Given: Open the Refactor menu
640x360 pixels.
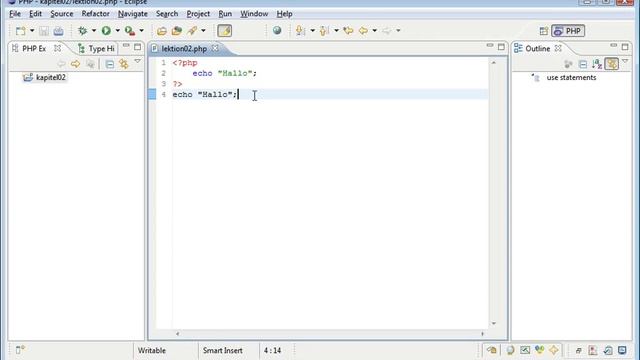Looking at the screenshot, I should pos(96,14).
